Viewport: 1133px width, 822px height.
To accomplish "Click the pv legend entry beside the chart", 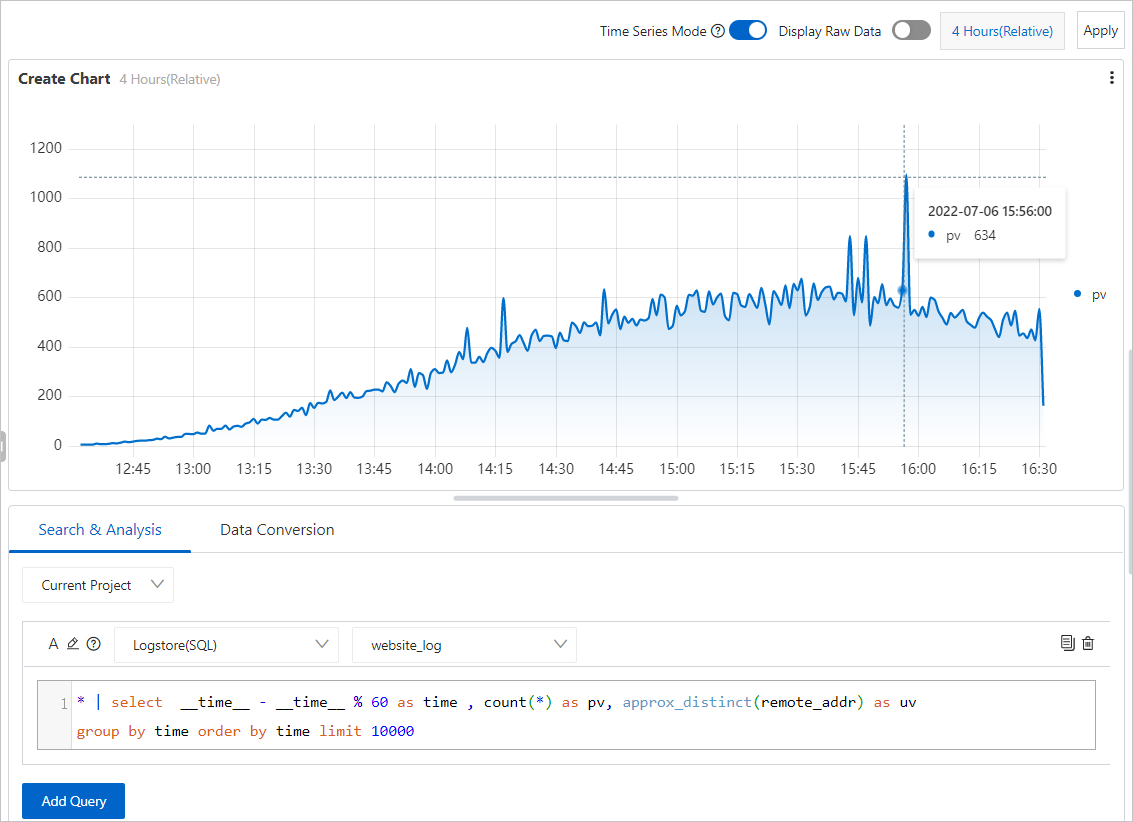I will 1091,294.
